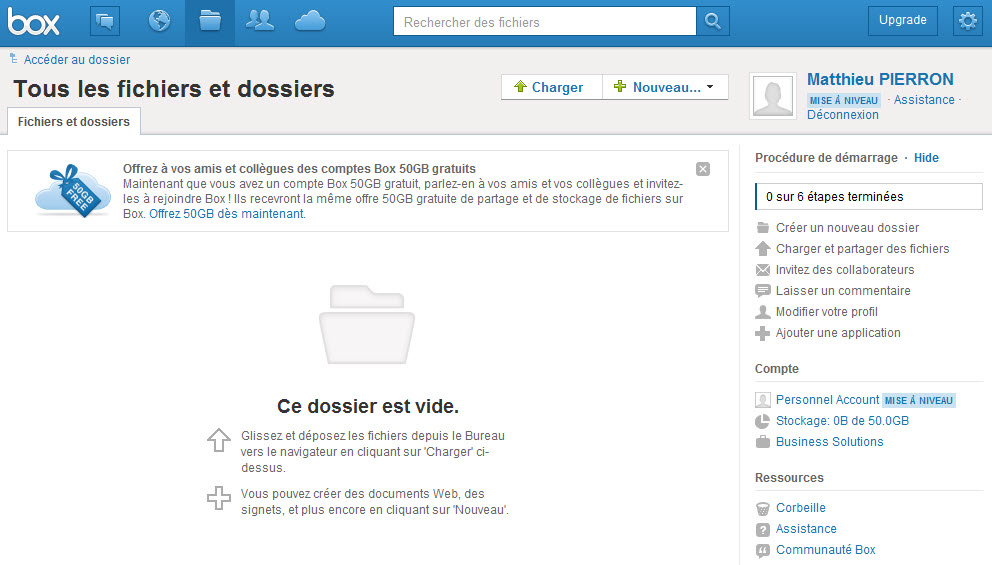Click plus icon beside Ajouter une application
992x565 pixels.
click(x=763, y=333)
